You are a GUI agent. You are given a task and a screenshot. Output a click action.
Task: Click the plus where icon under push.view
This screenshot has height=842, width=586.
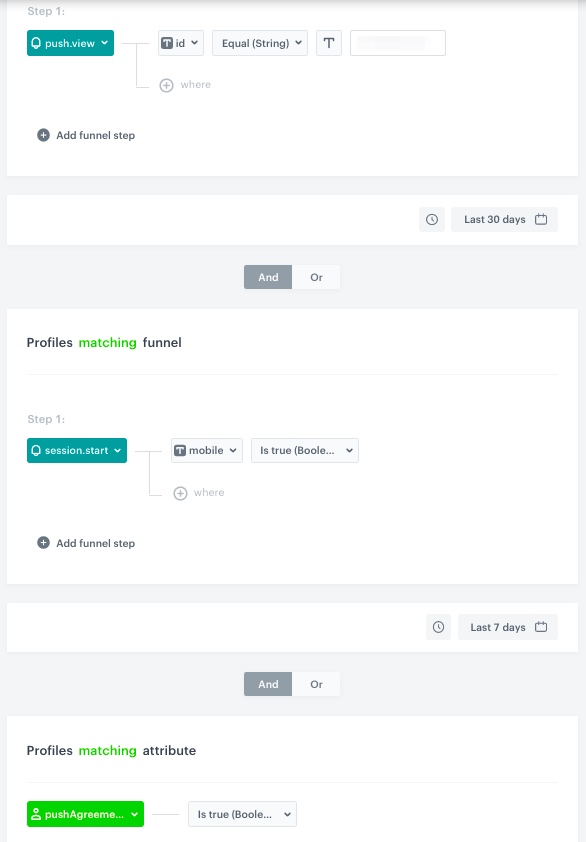point(167,85)
